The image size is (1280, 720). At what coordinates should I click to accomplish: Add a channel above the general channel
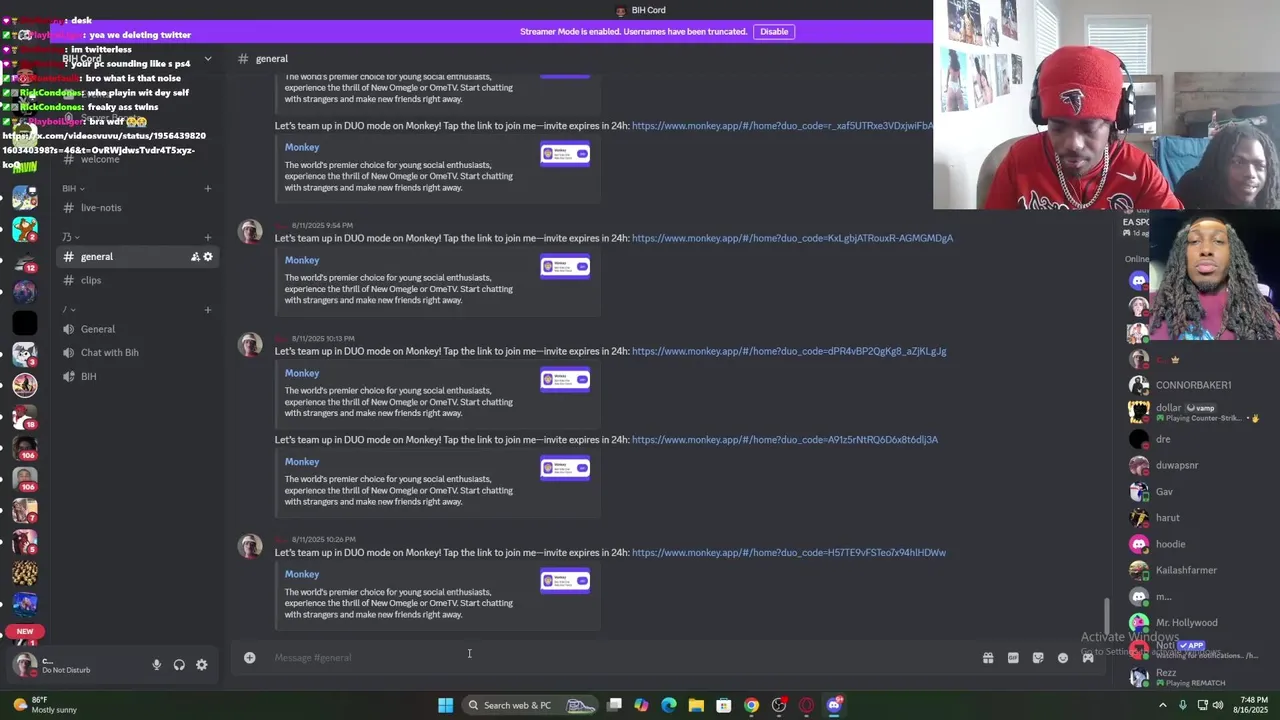pos(208,237)
